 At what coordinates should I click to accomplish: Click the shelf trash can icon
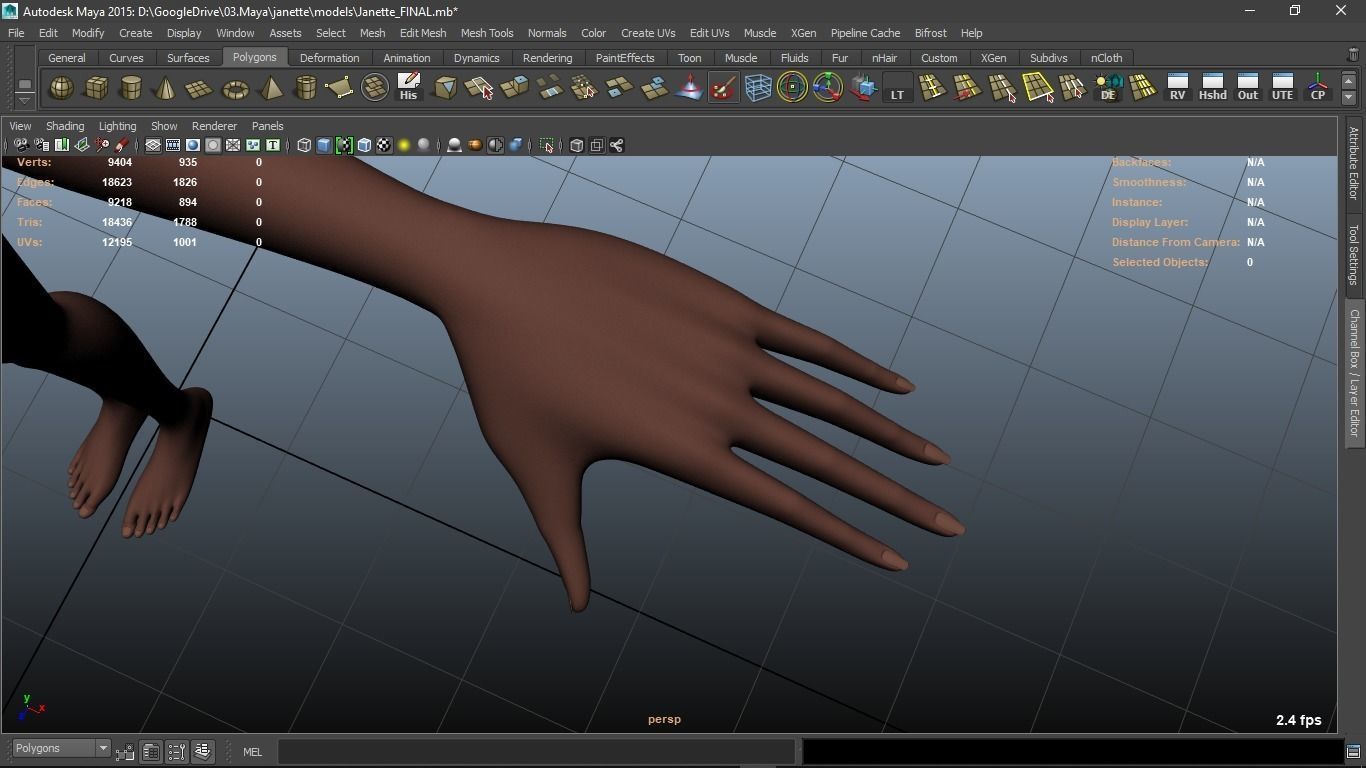[x=1353, y=55]
